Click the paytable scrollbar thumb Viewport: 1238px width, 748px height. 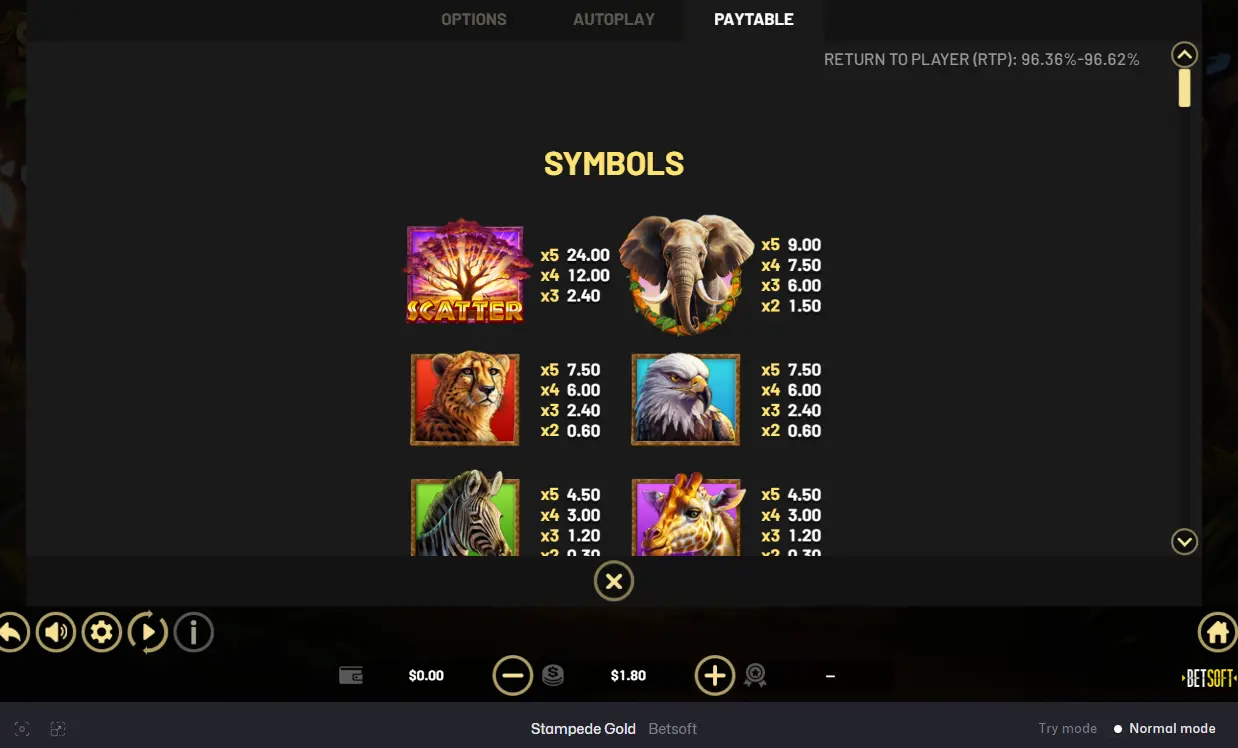point(1184,88)
